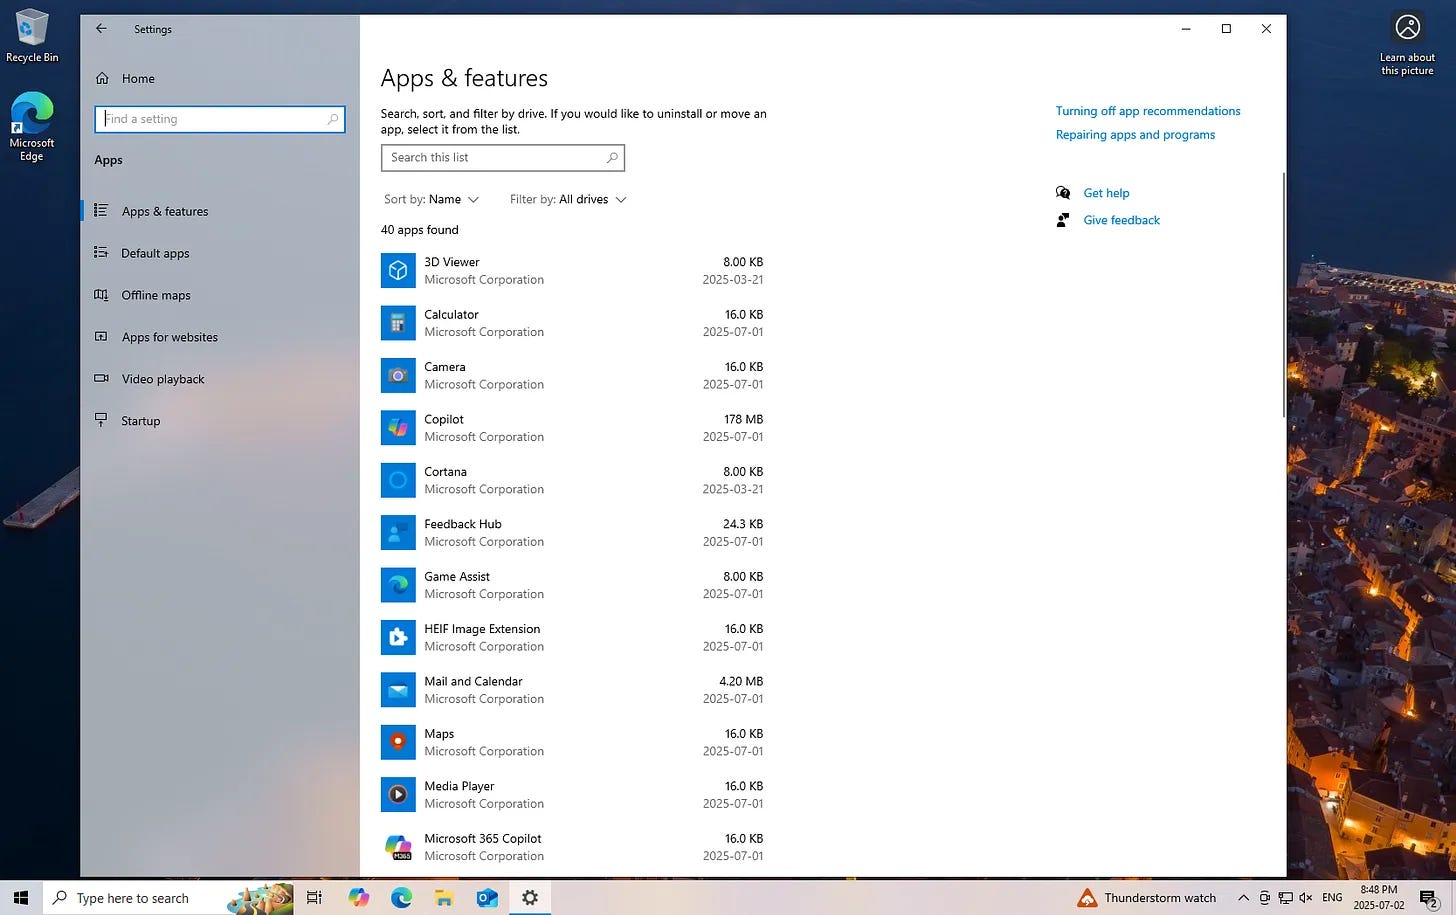Click the Get help link
1456x915 pixels.
click(1106, 193)
